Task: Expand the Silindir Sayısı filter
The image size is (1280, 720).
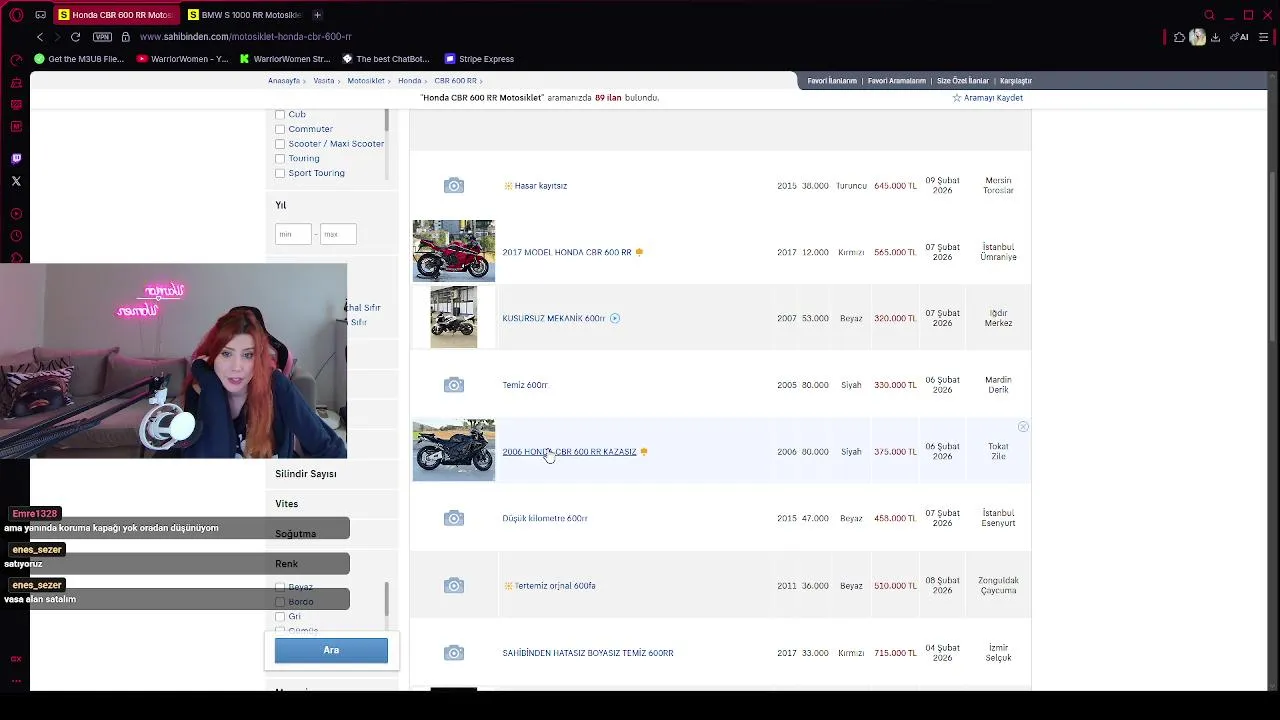Action: 306,474
